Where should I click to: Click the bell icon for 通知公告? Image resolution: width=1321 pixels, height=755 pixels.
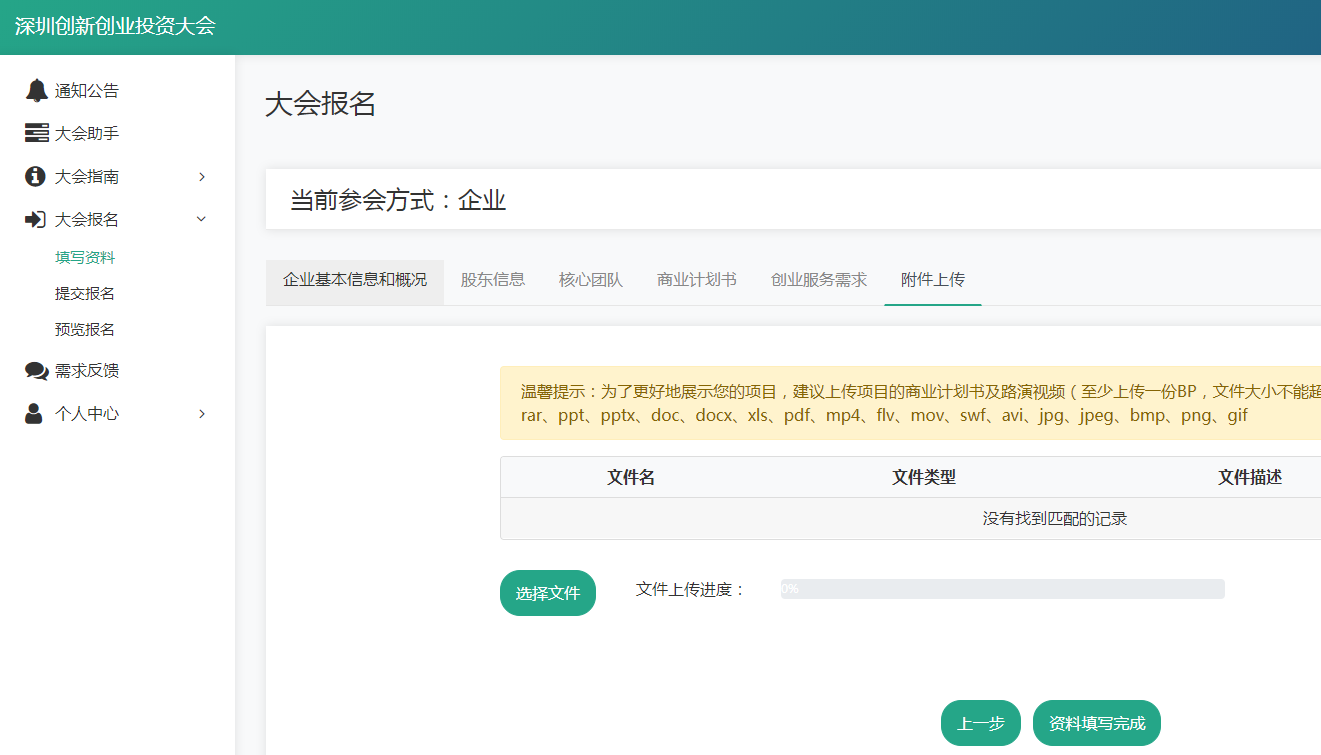[37, 91]
